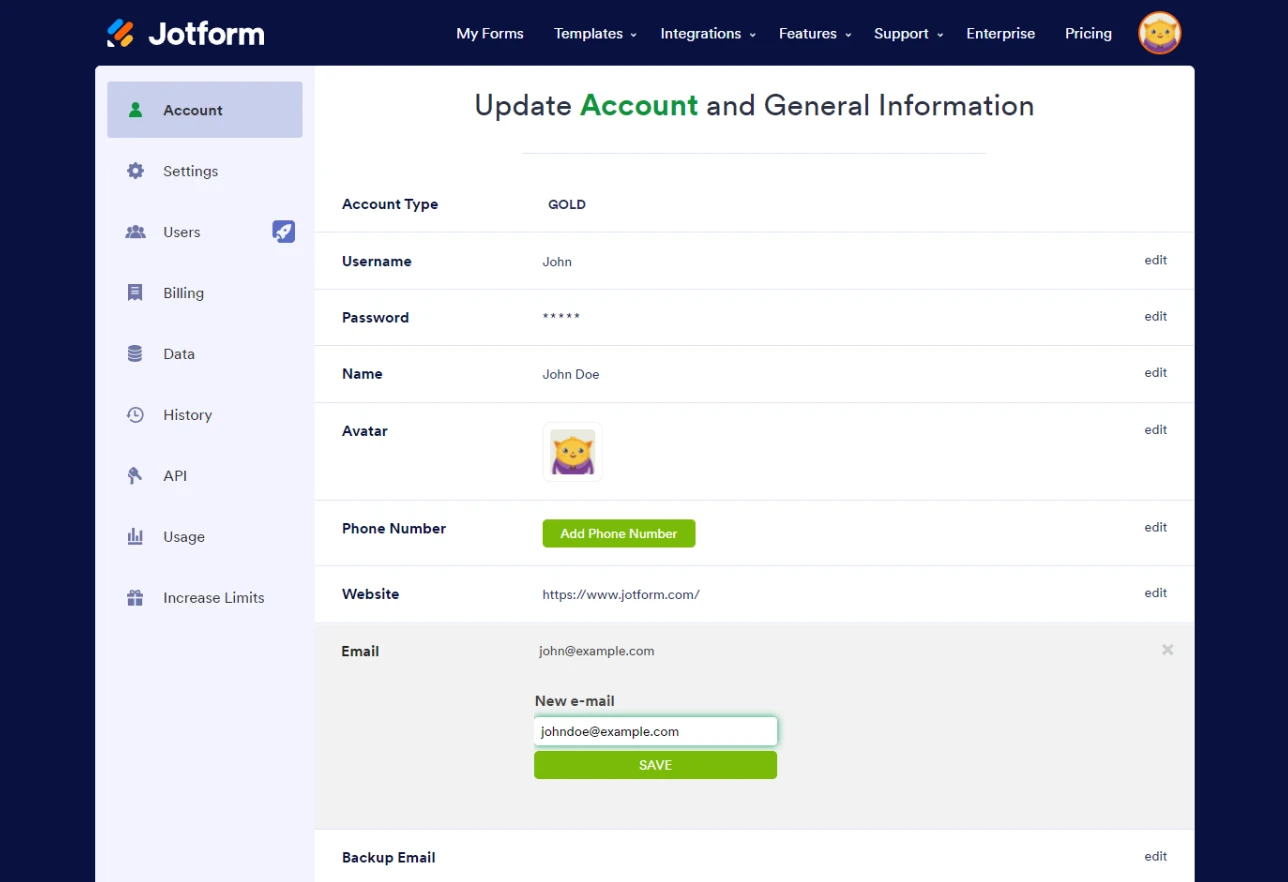This screenshot has height=882, width=1288.
Task: Go to My Forms in top menu
Action: tap(490, 34)
